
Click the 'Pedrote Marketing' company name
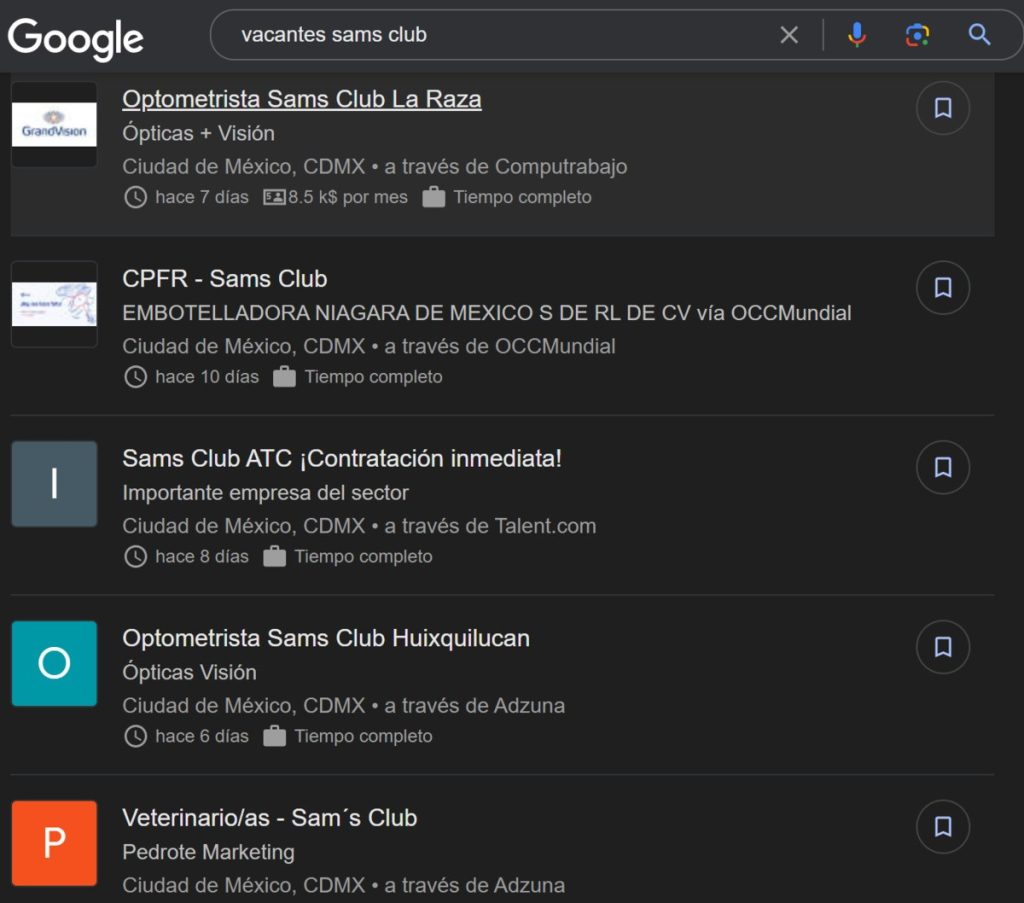point(208,851)
